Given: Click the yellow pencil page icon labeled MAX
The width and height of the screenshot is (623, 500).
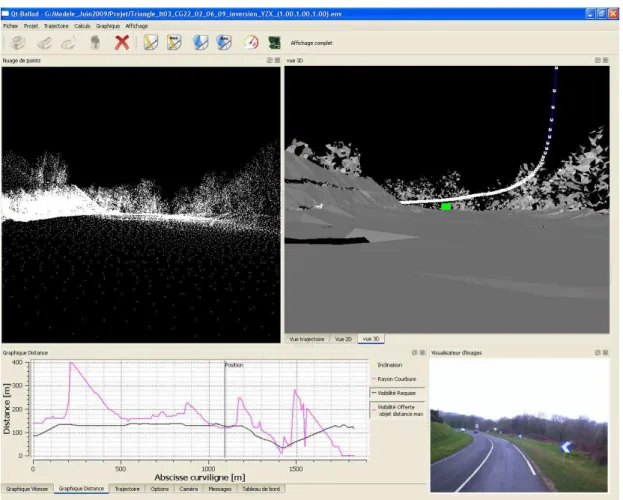Looking at the screenshot, I should pos(174,43).
